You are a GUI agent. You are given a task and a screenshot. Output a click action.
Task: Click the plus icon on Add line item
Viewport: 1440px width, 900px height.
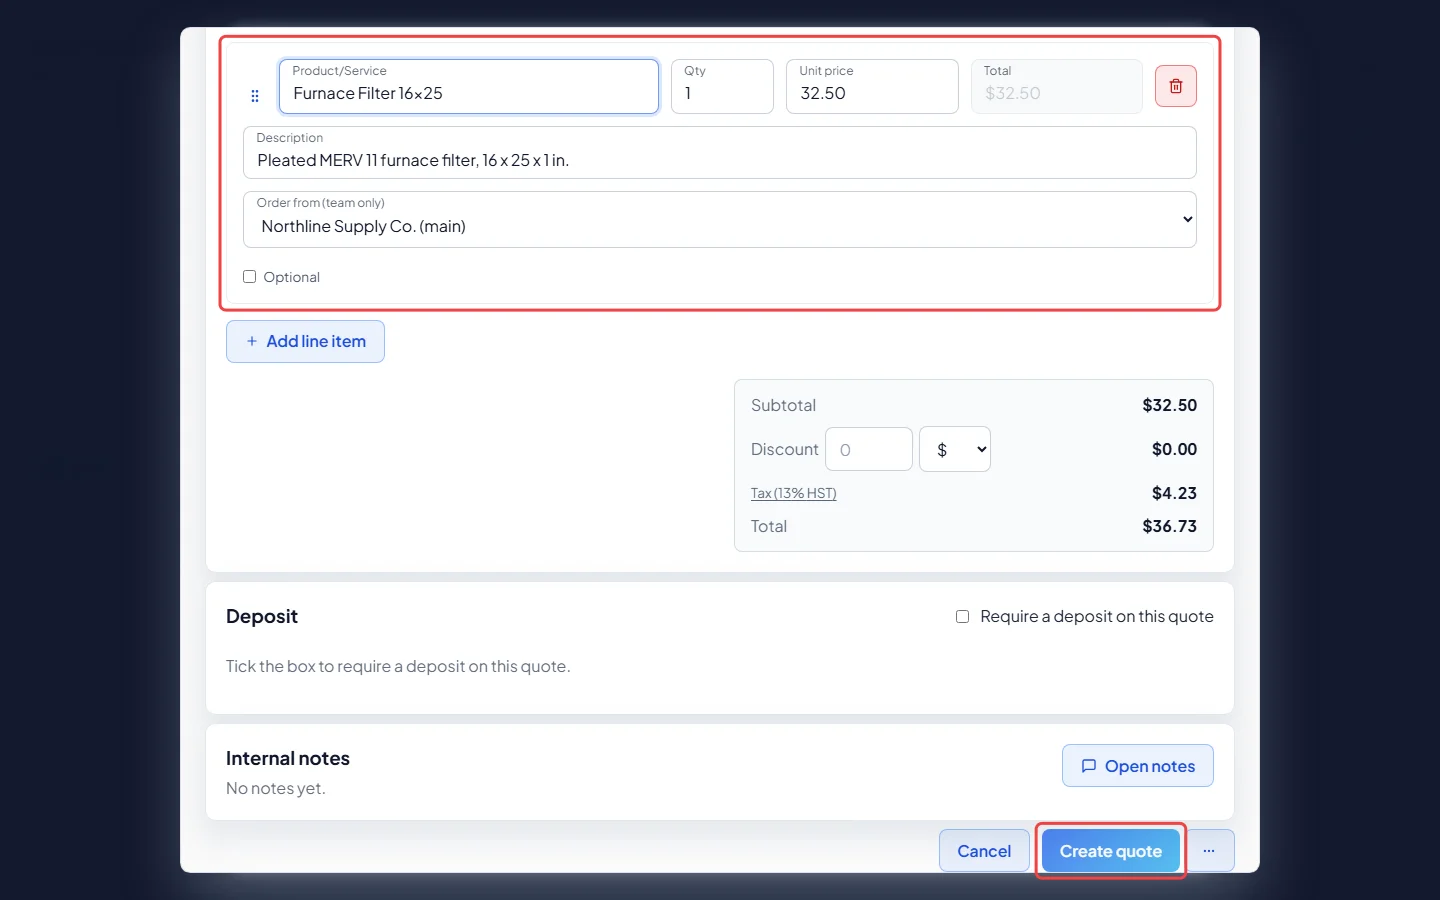[252, 341]
